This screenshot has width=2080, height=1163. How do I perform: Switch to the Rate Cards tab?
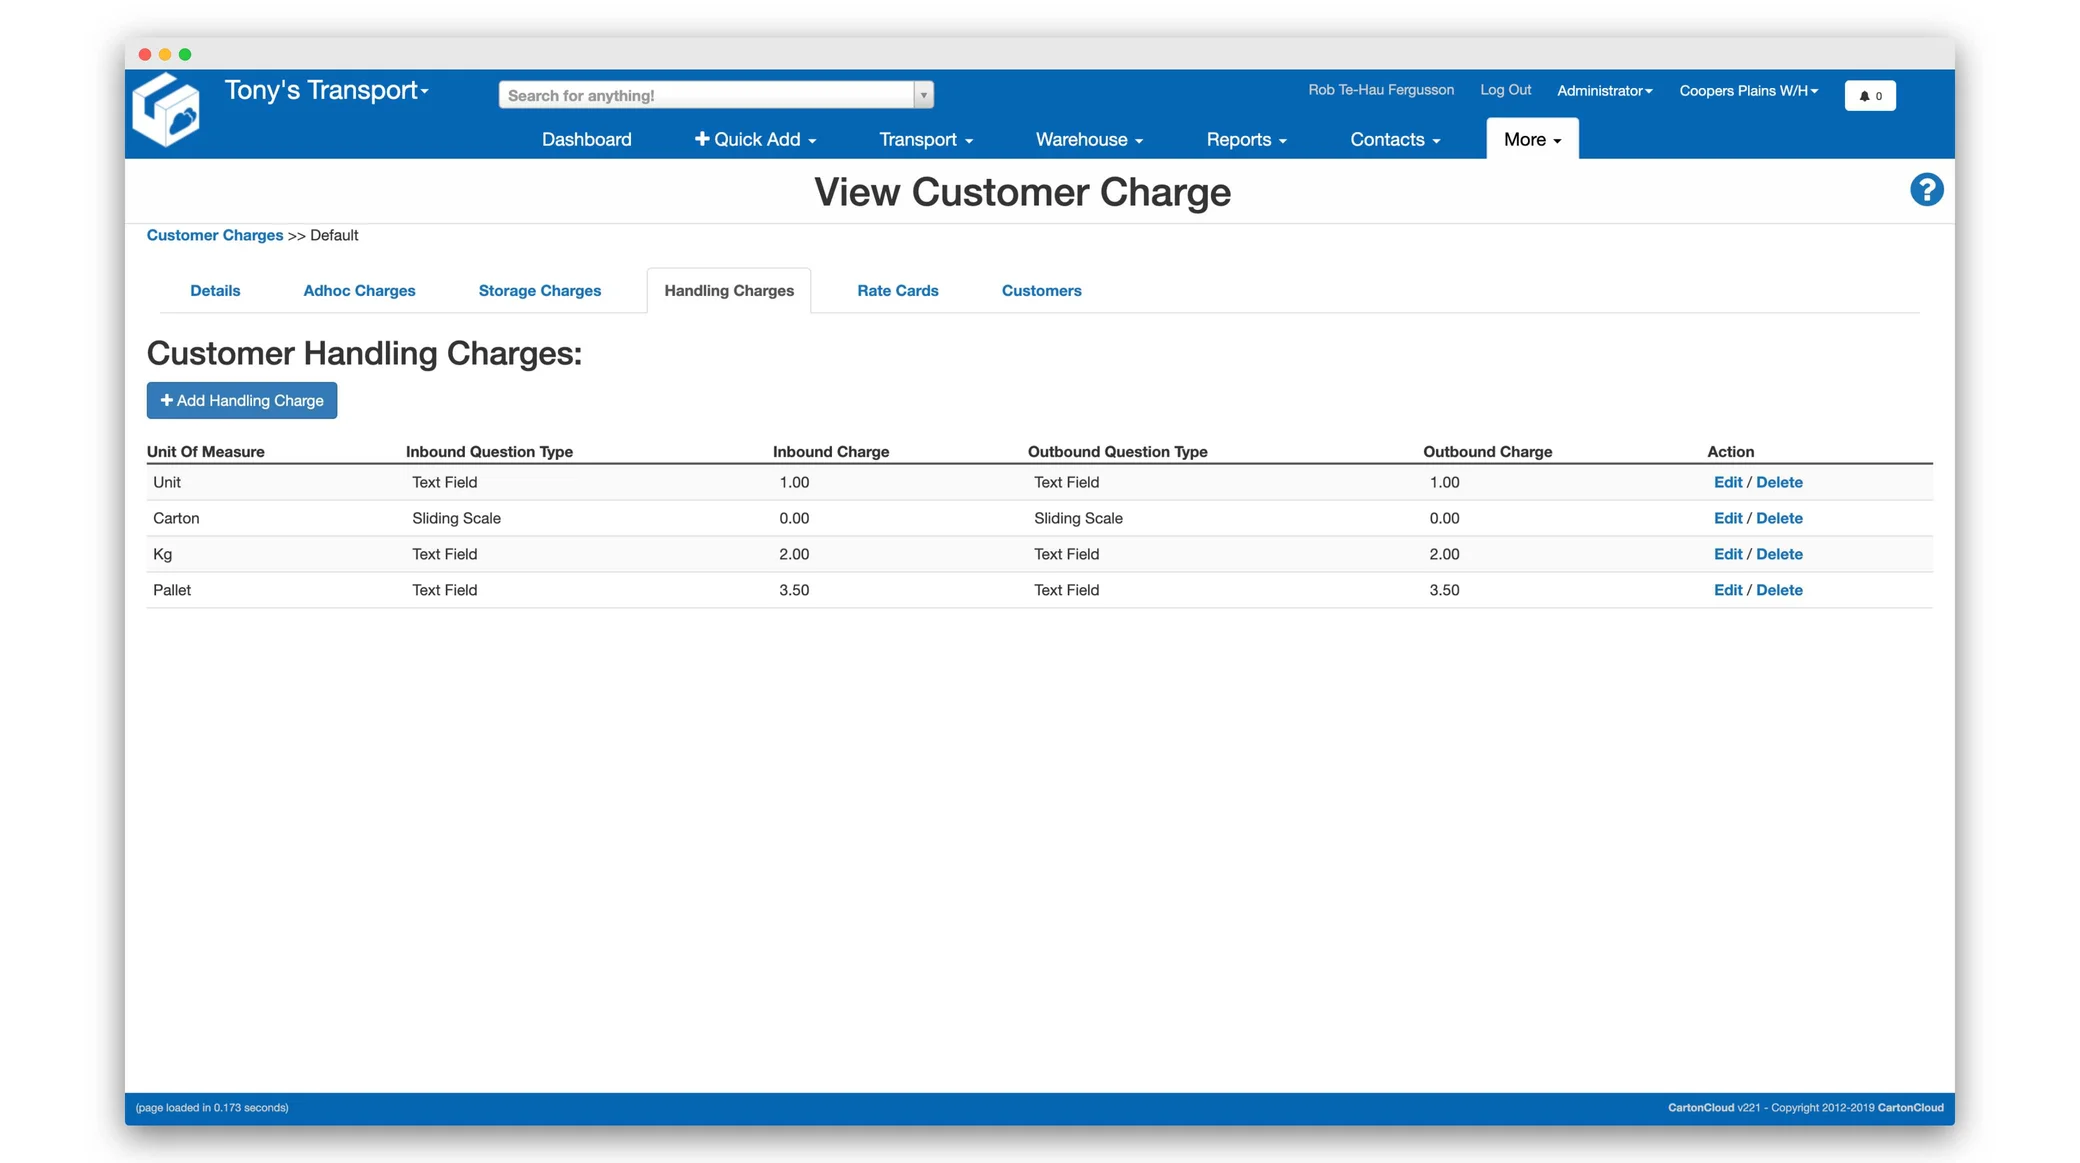(897, 290)
